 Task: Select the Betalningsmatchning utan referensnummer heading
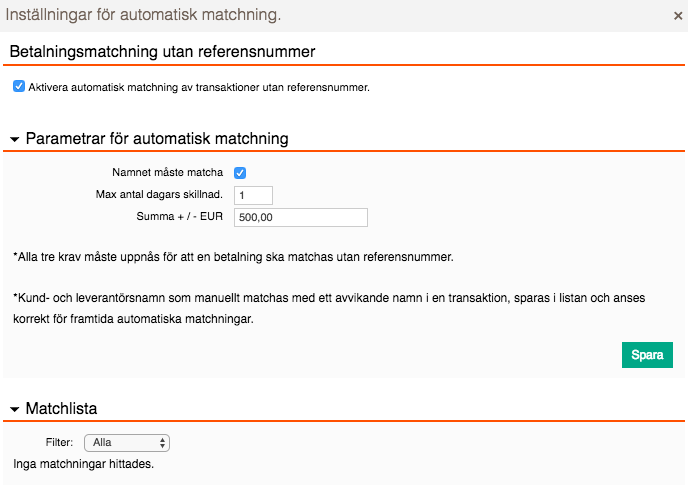point(162,52)
